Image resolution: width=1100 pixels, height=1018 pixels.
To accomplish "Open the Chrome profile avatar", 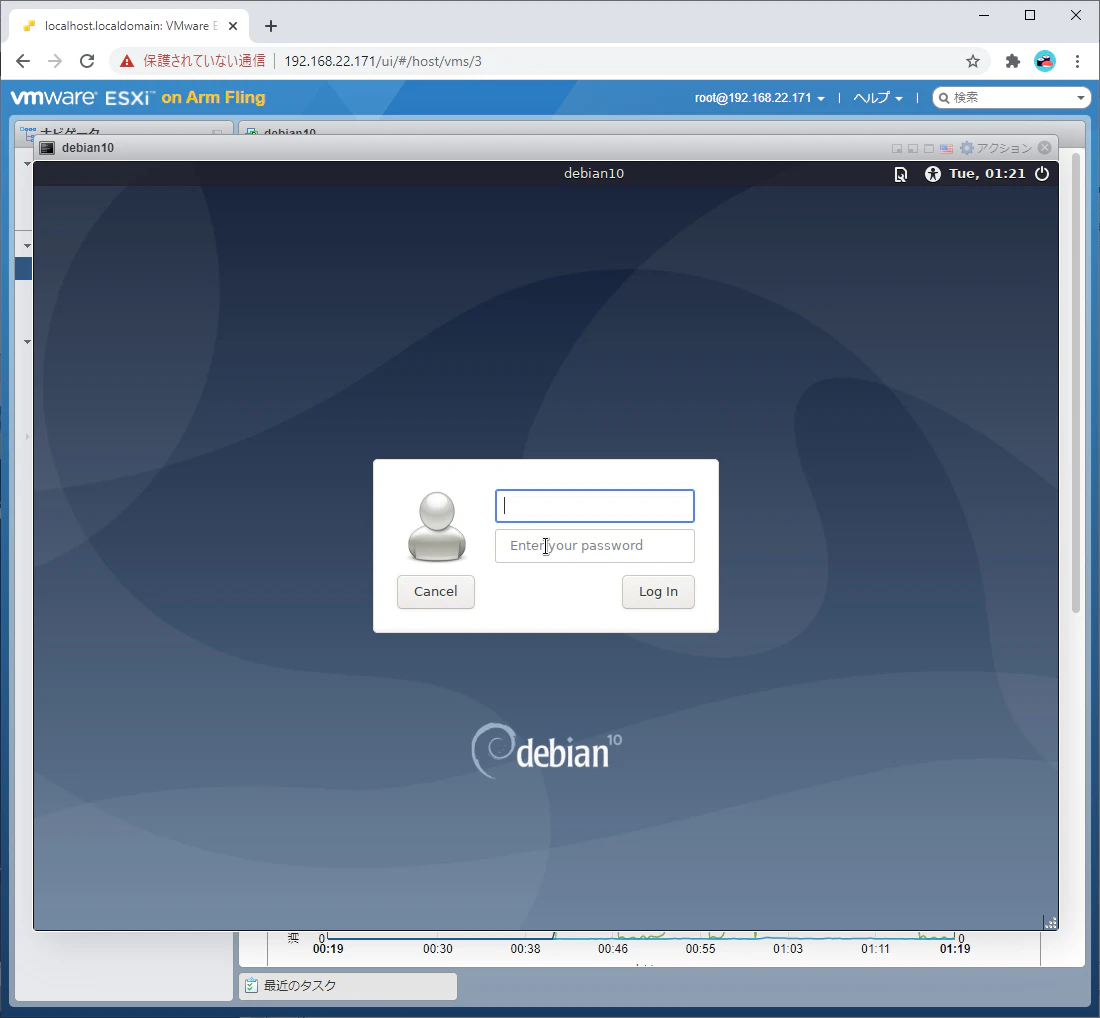I will pyautogui.click(x=1045, y=61).
